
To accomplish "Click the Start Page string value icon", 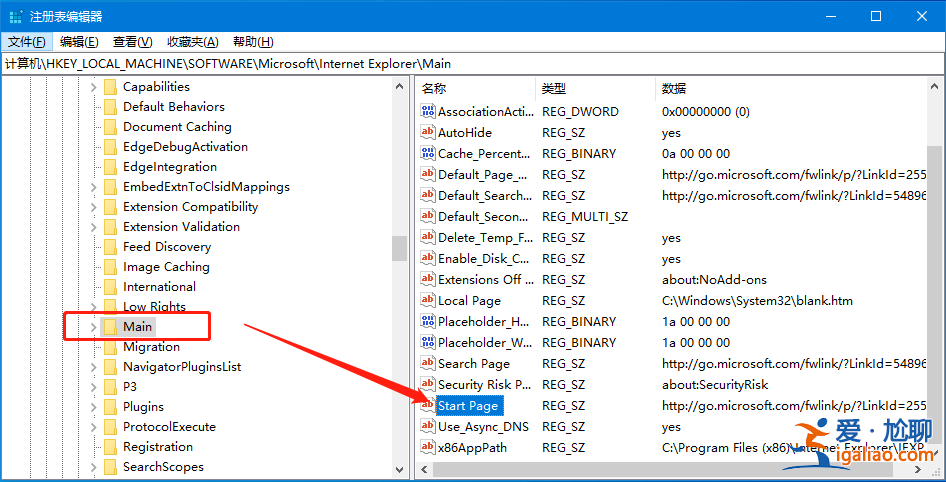I will point(428,405).
